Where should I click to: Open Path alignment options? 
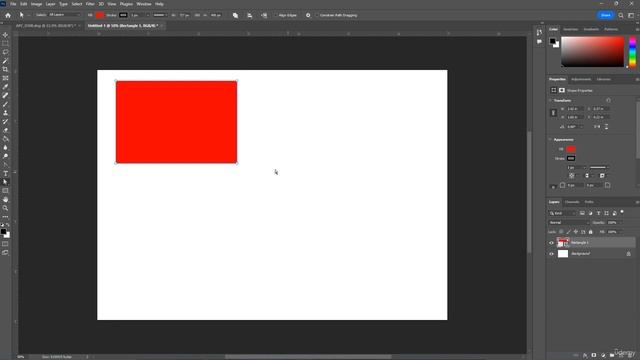pyautogui.click(x=250, y=15)
